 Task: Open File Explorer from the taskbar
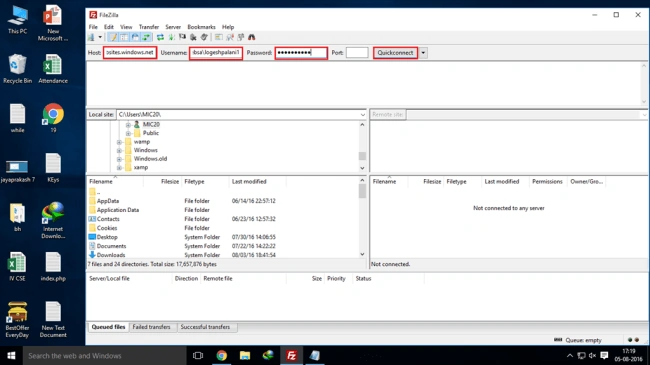(x=245, y=355)
